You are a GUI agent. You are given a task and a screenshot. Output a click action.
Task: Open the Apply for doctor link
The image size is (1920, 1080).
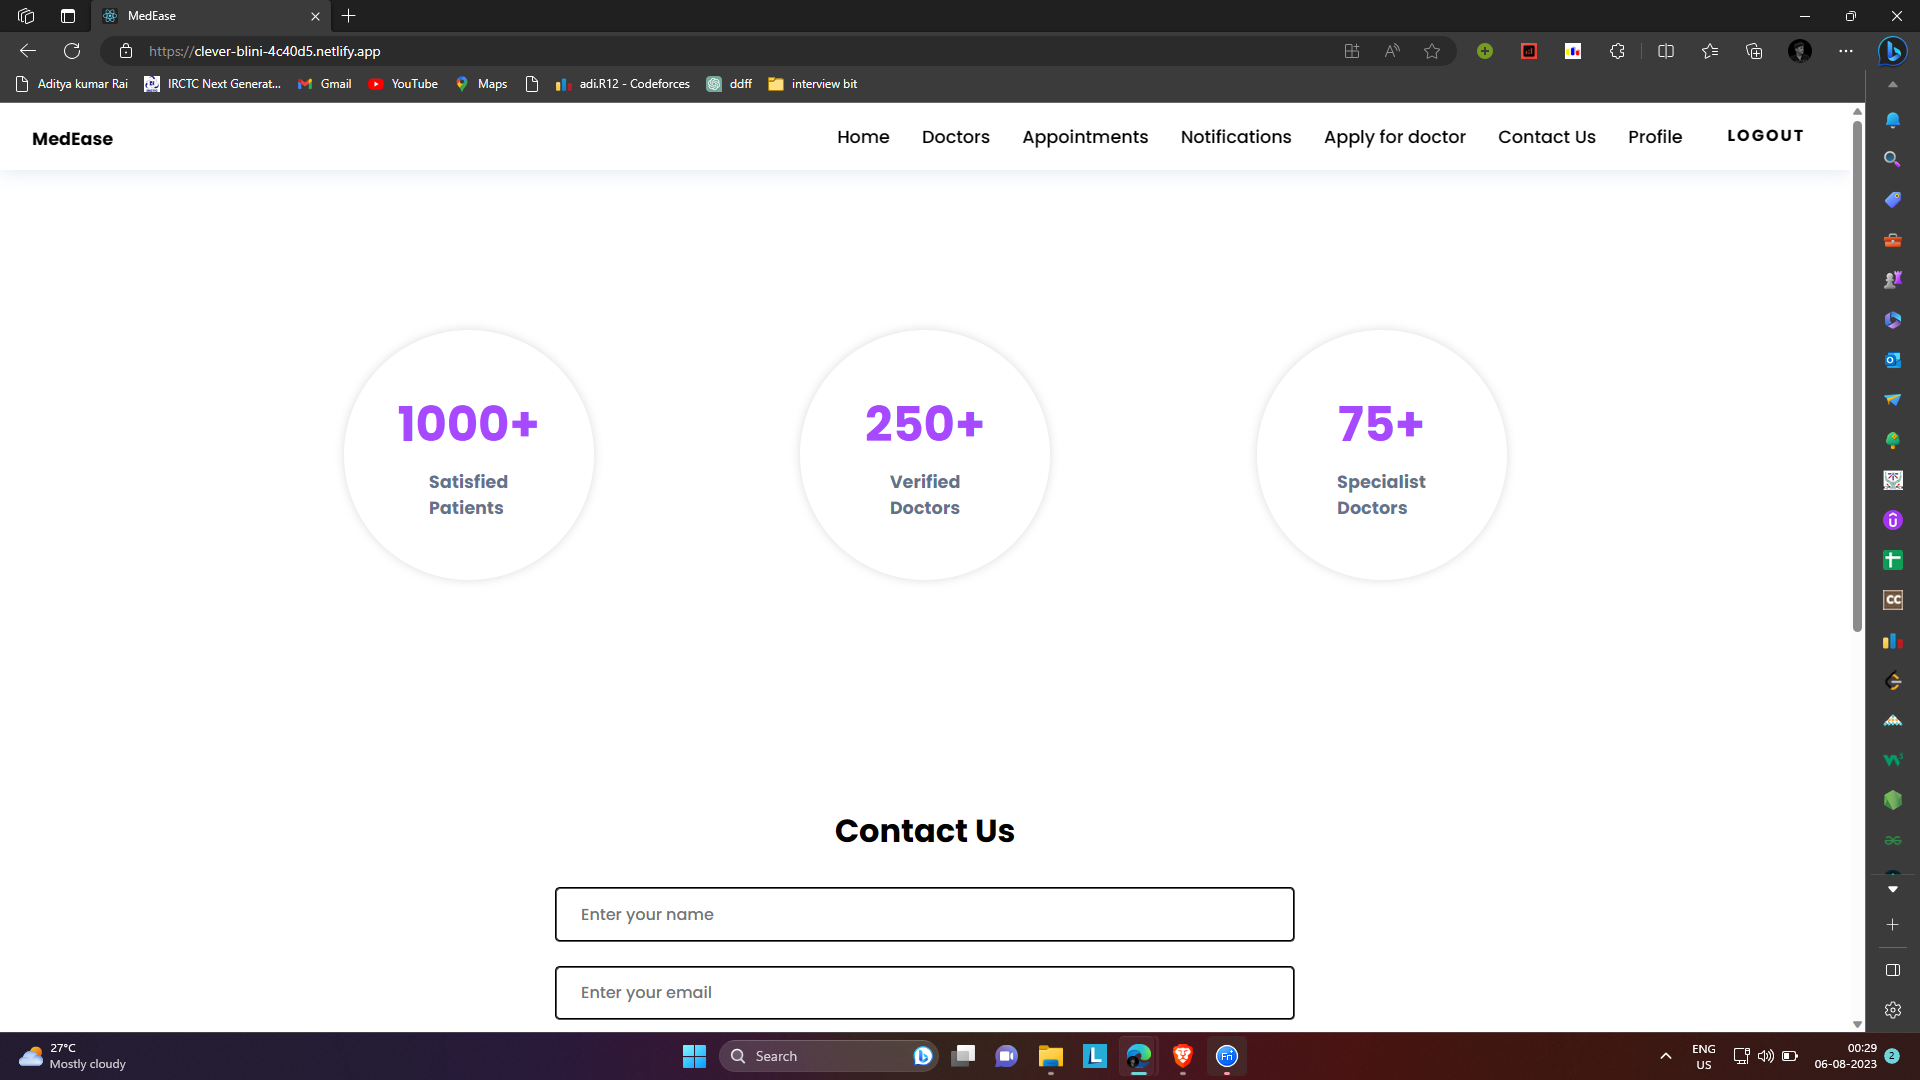point(1394,137)
